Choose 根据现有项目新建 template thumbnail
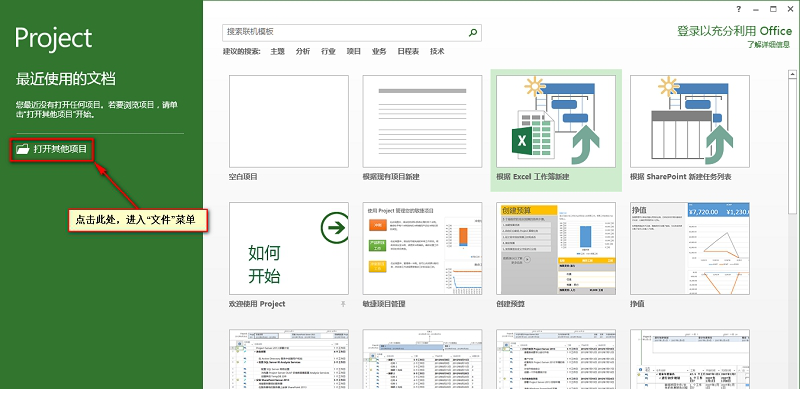800x404 pixels. pyautogui.click(x=422, y=121)
